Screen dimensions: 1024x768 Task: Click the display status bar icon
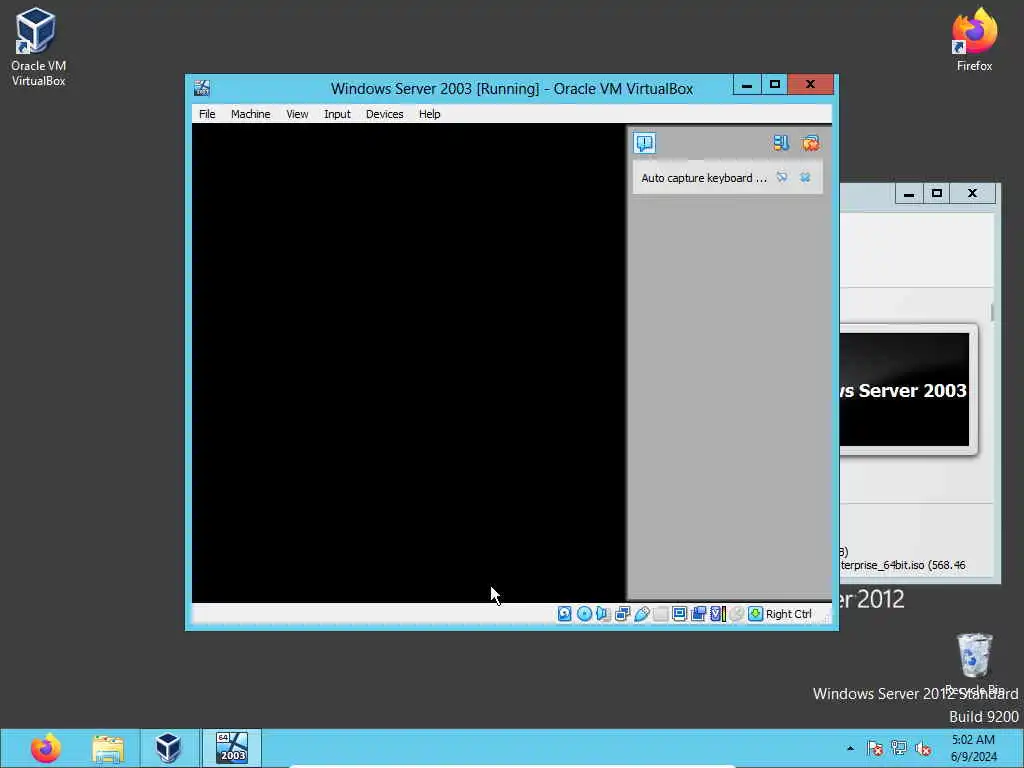pyautogui.click(x=679, y=614)
